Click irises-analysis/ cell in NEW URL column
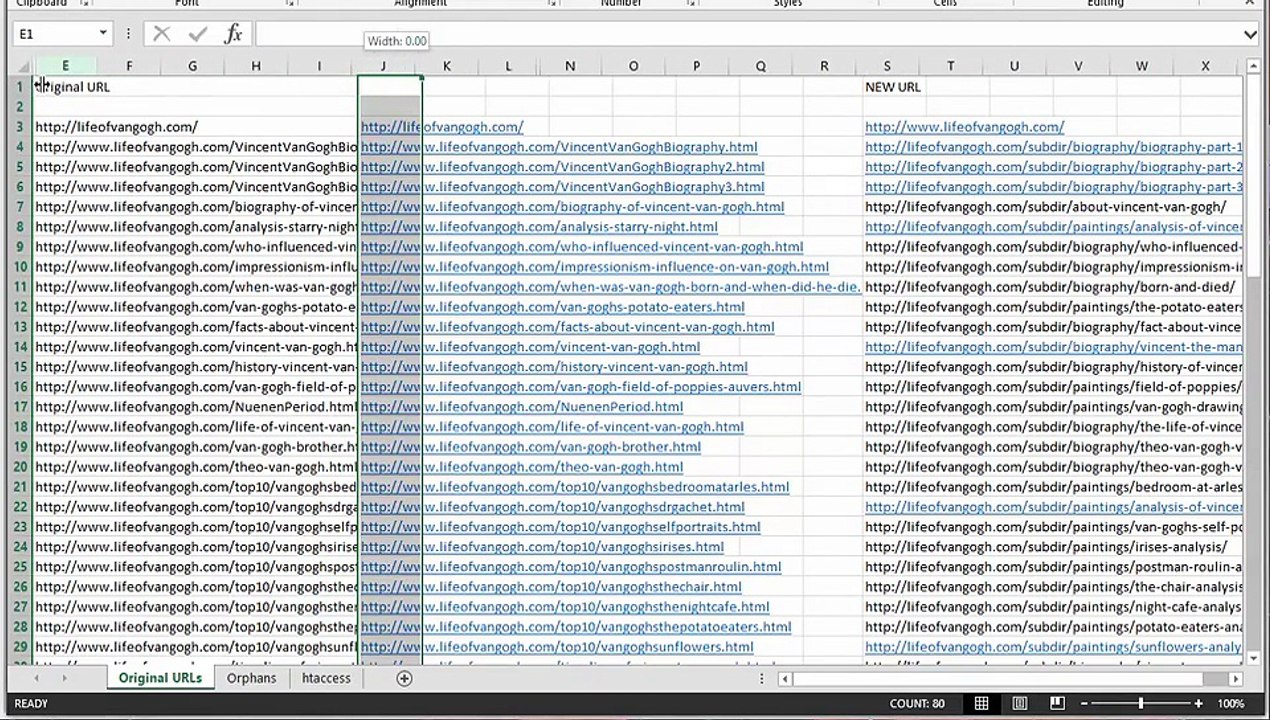 pyautogui.click(x=1045, y=547)
